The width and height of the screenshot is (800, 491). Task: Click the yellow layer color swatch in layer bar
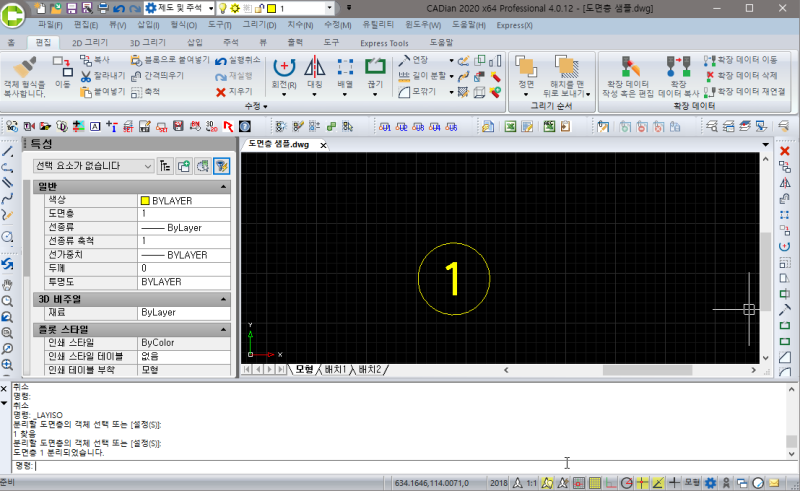(x=272, y=8)
